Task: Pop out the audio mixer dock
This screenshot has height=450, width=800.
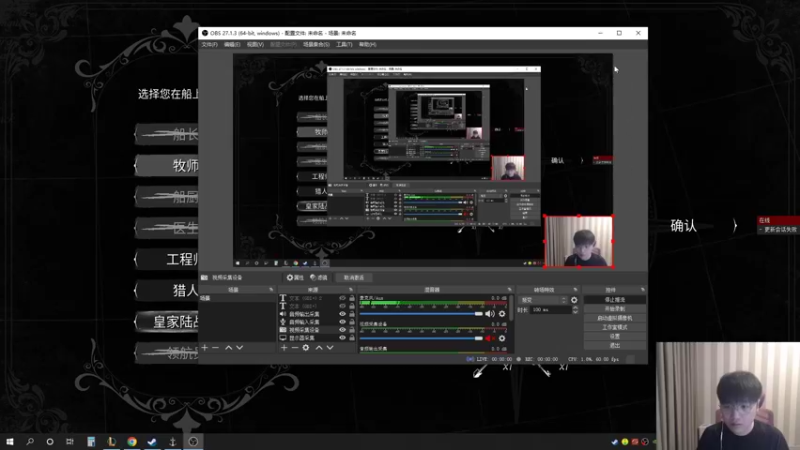Action: [509, 290]
